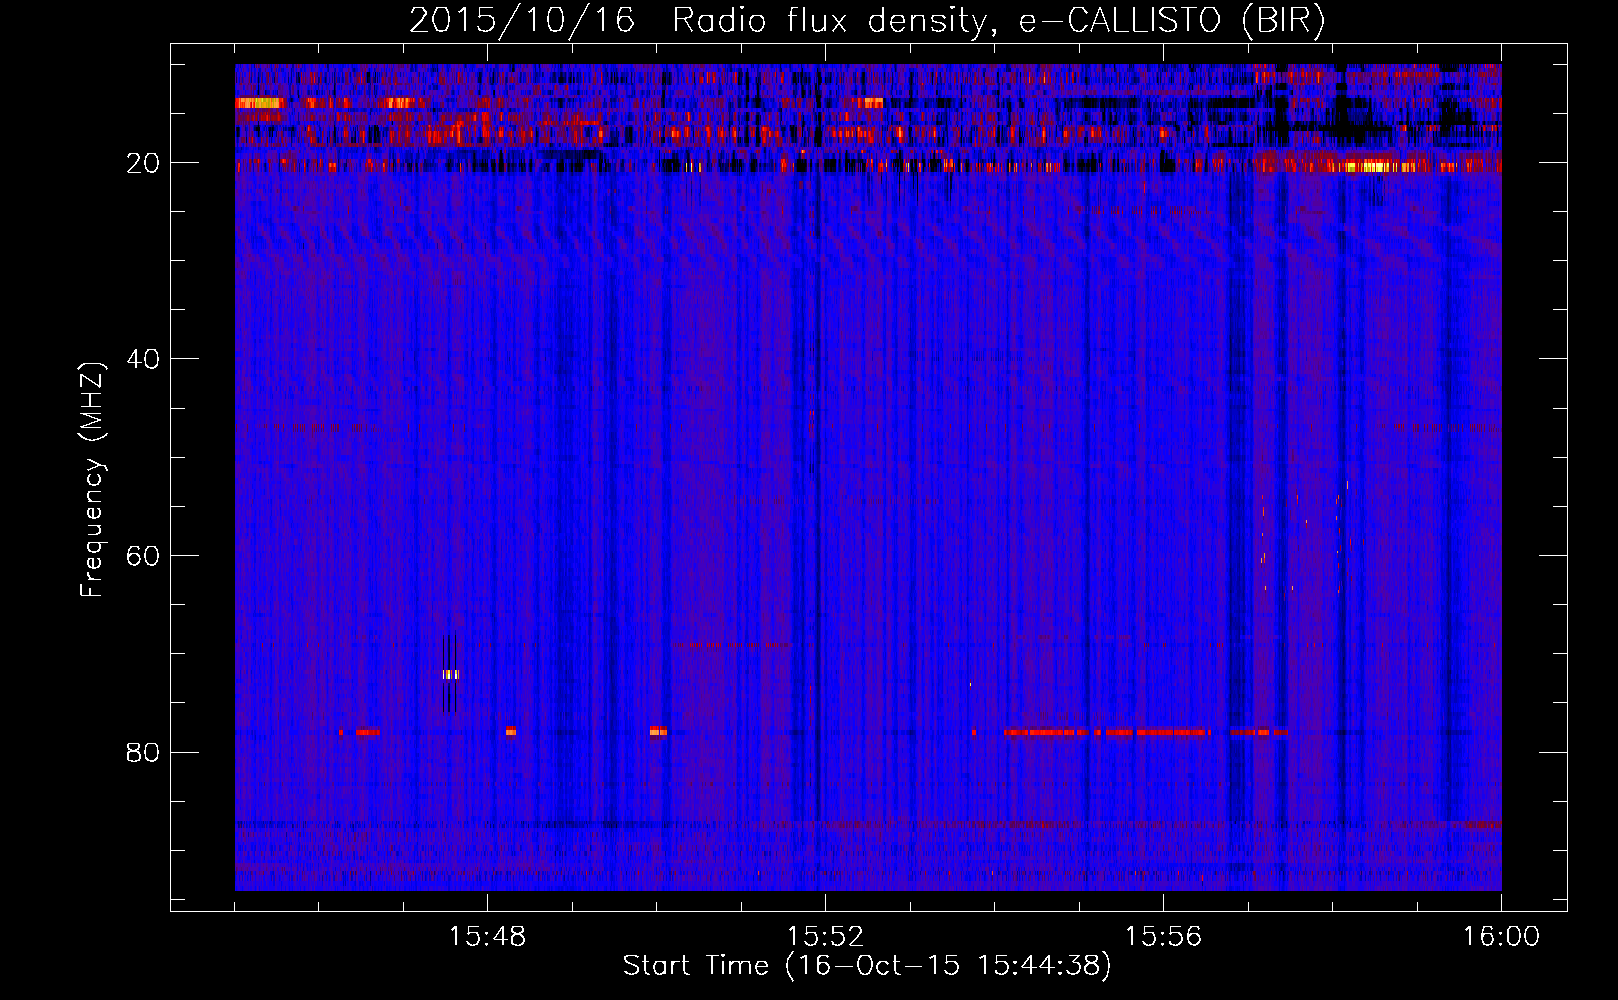
Task: Select the 'Frequency (MHZ)' axis label
Action: click(92, 480)
